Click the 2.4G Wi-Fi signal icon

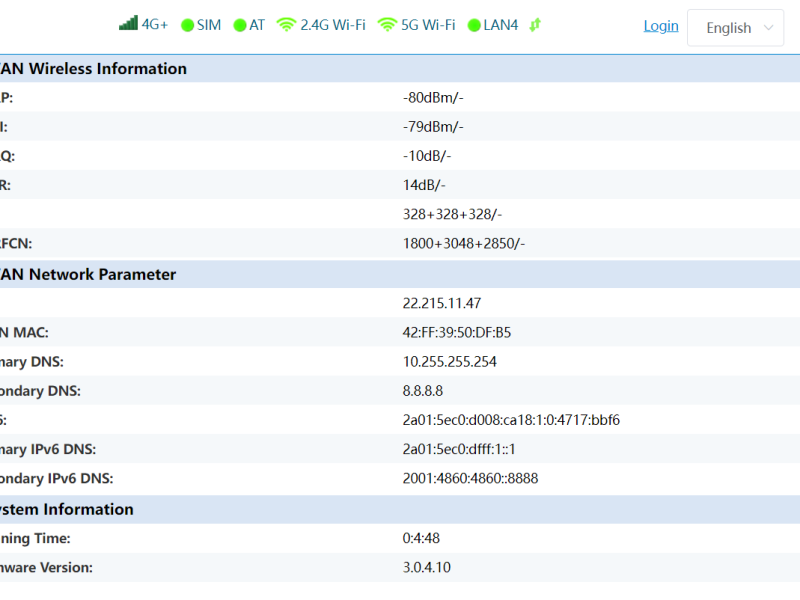point(287,25)
